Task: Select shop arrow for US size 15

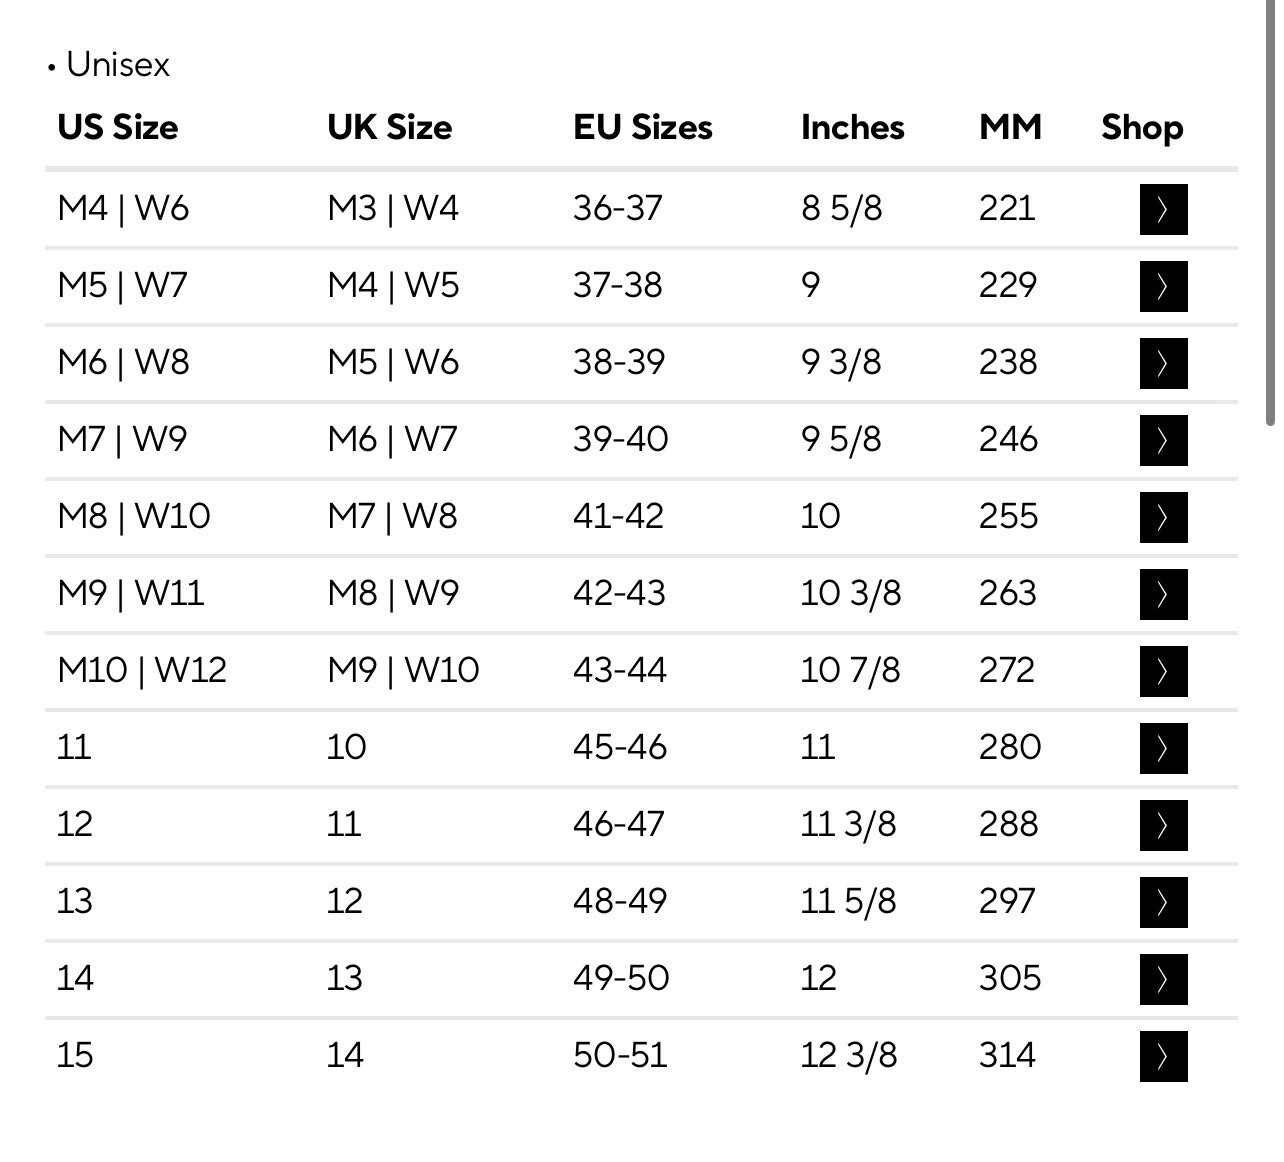Action: click(1163, 1056)
